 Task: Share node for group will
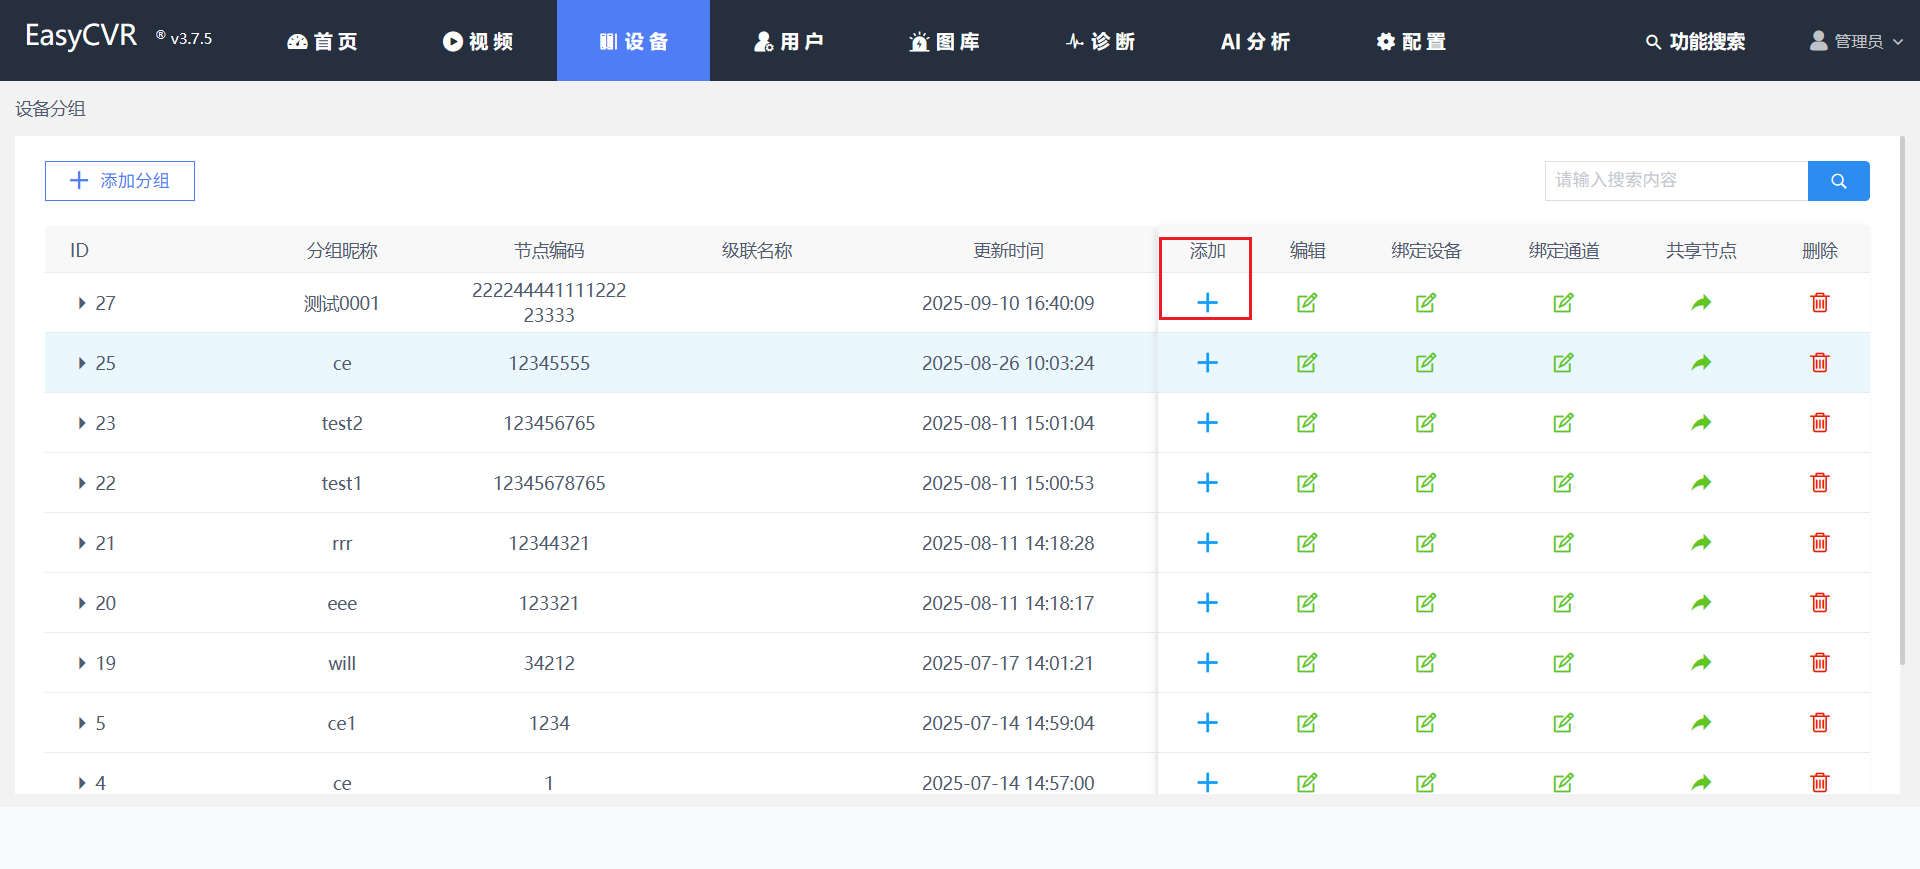click(1701, 663)
